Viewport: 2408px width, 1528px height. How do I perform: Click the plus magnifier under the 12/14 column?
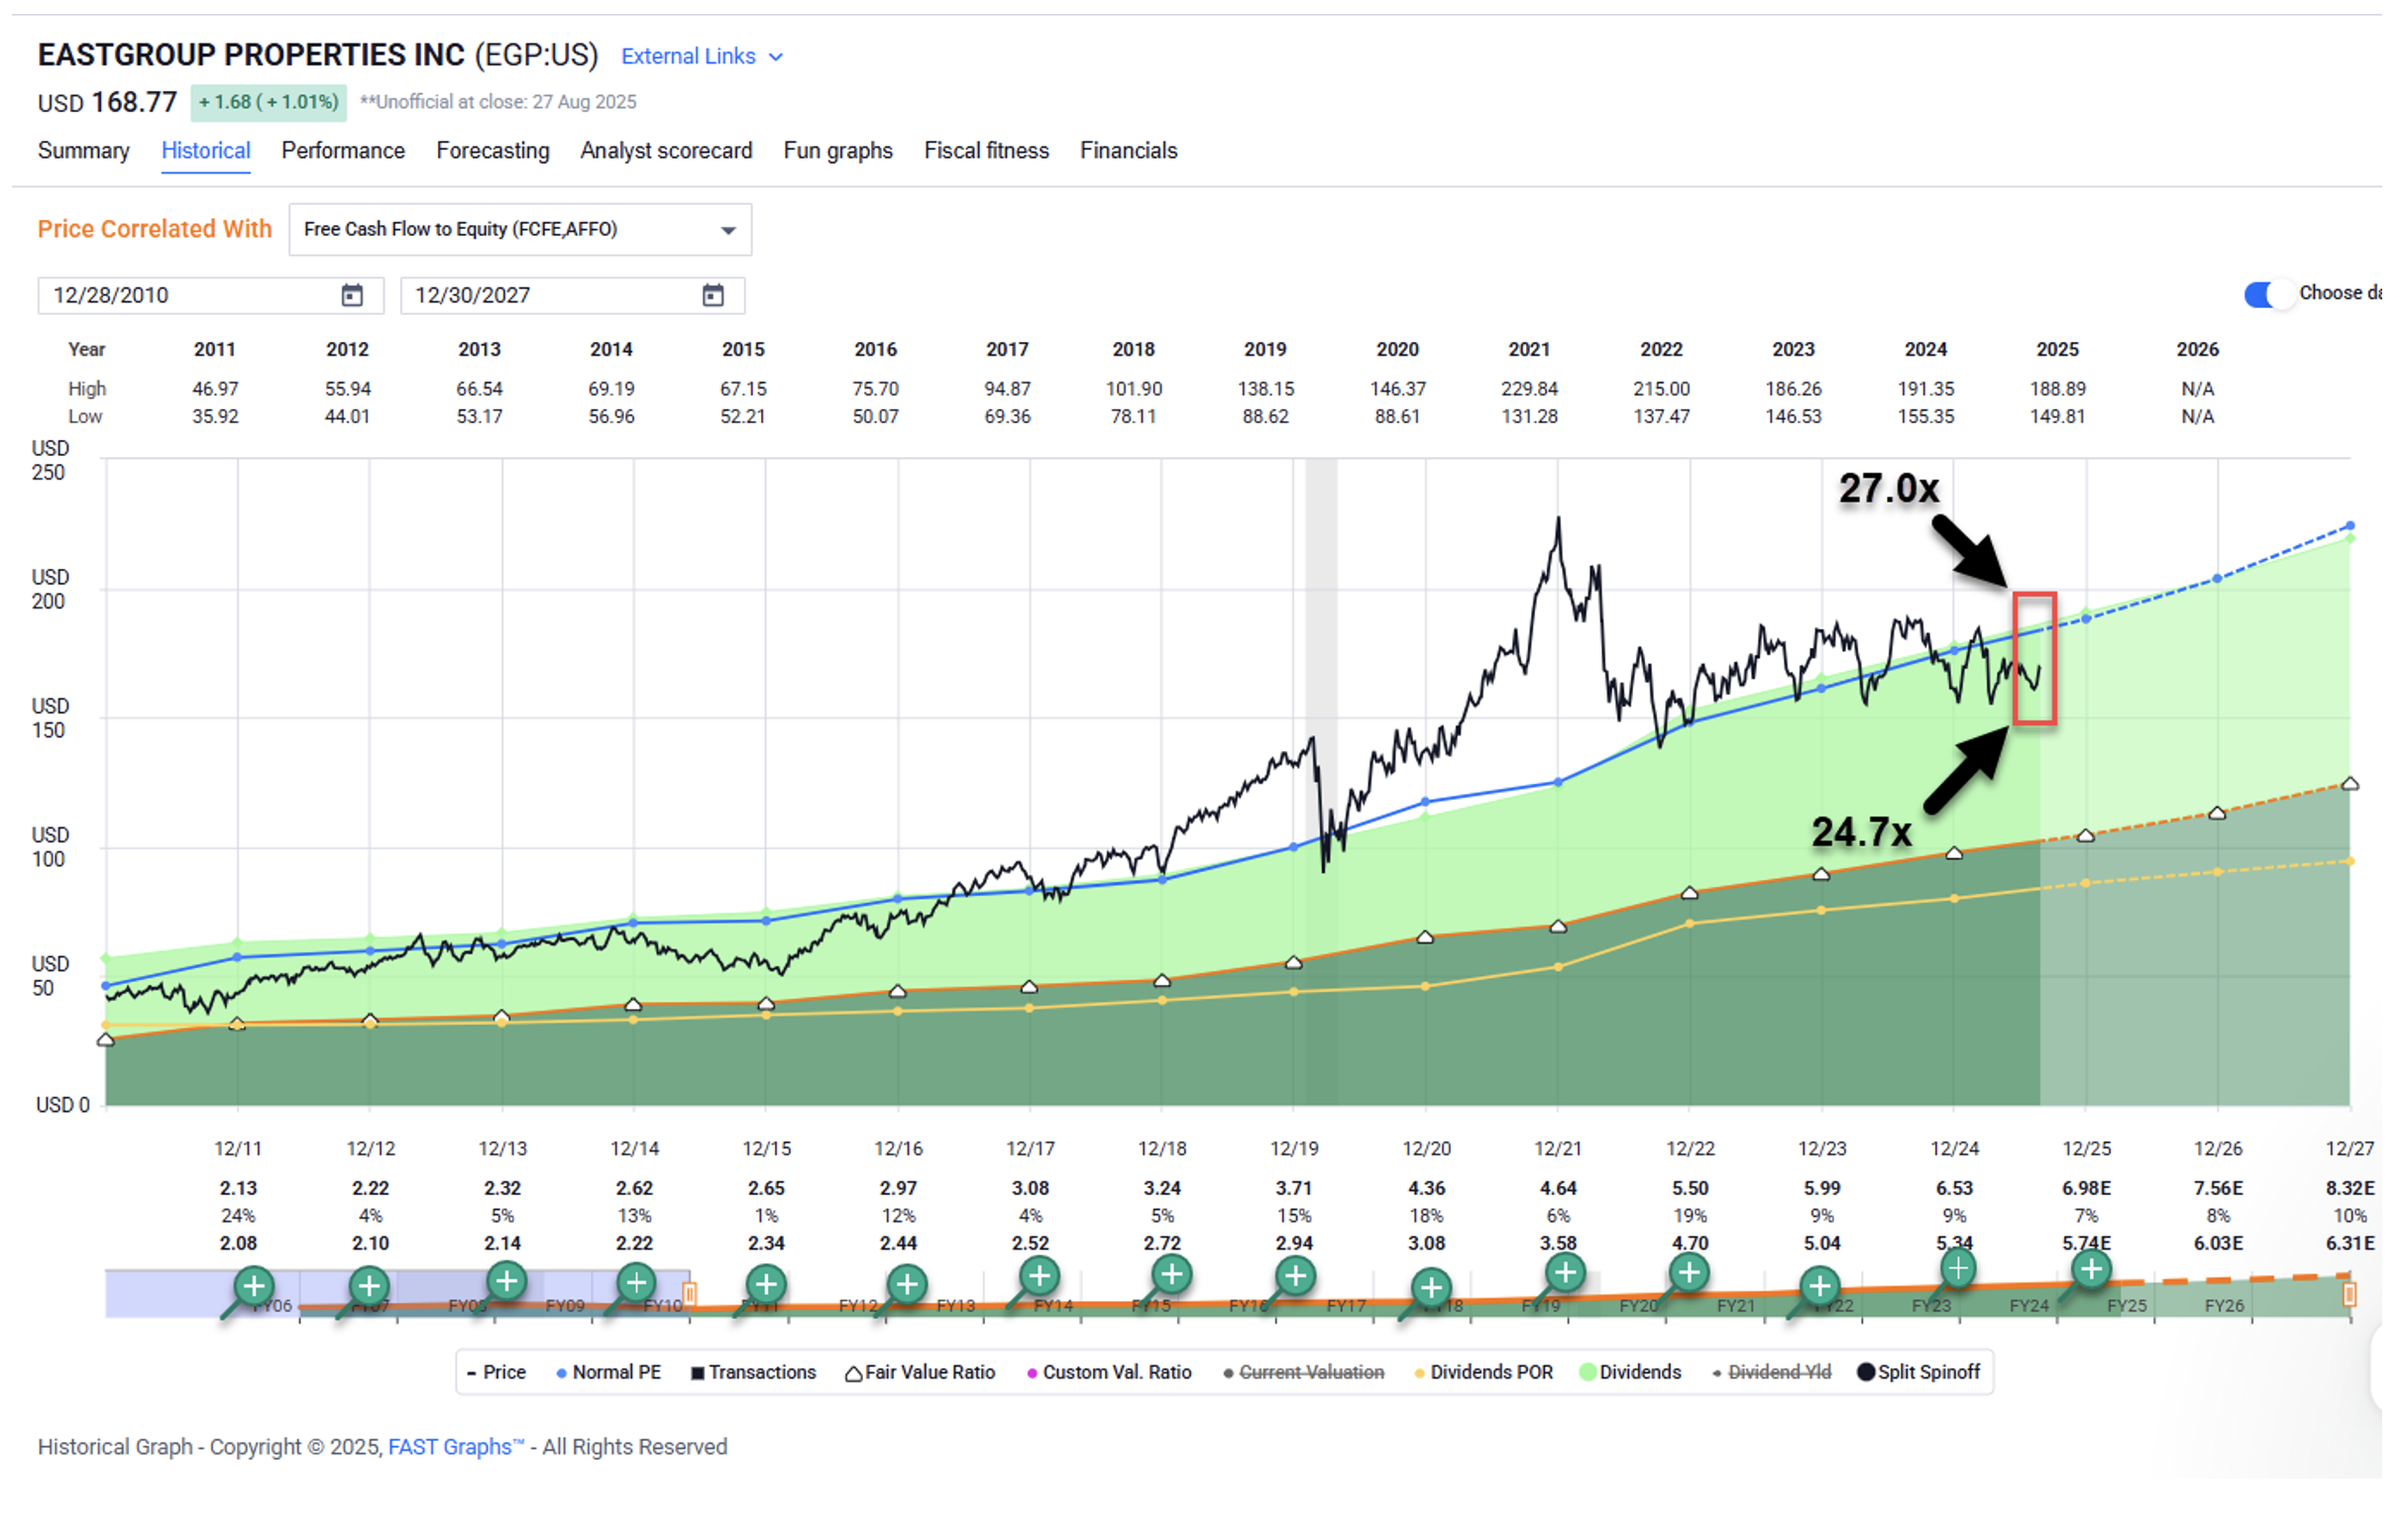coord(636,1283)
